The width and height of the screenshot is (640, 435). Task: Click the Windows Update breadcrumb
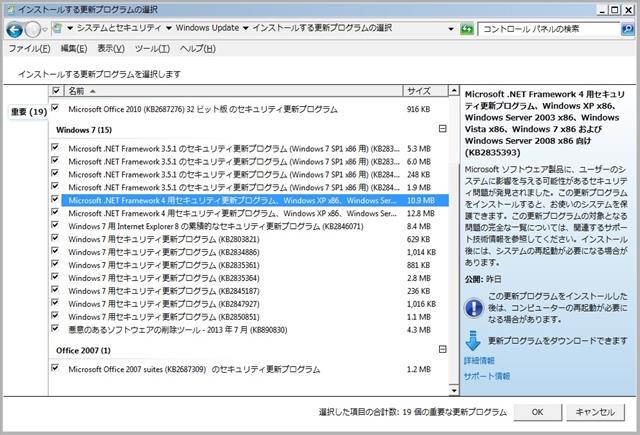(x=207, y=28)
